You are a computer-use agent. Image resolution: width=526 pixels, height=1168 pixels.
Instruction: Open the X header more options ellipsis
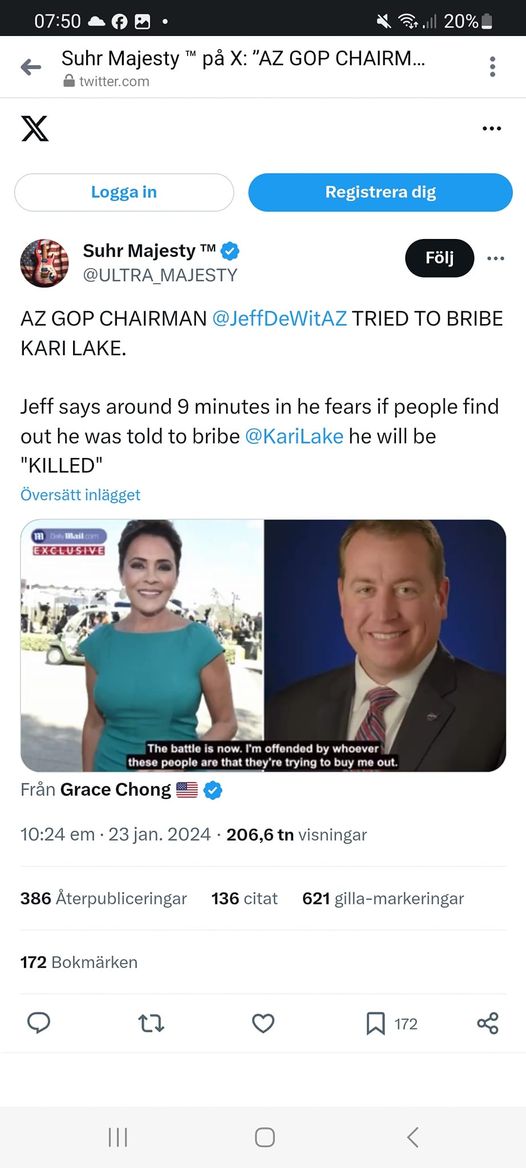pyautogui.click(x=492, y=128)
